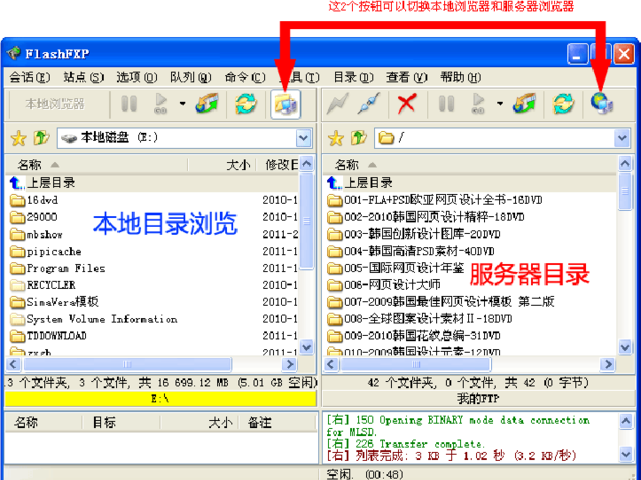The width and height of the screenshot is (641, 480).
Task: Open the 查看(V) menu
Action: 406,77
